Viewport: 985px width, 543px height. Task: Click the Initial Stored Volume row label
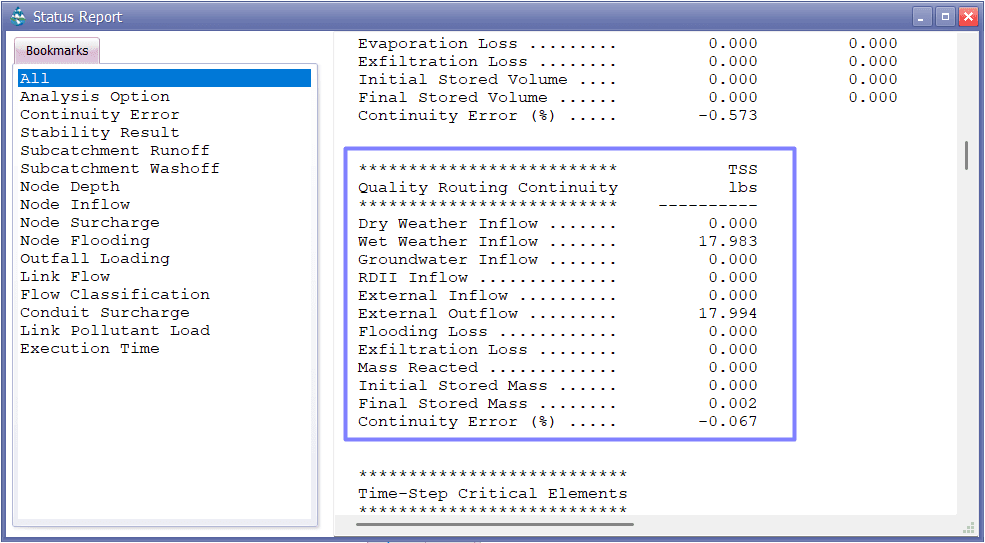point(463,80)
